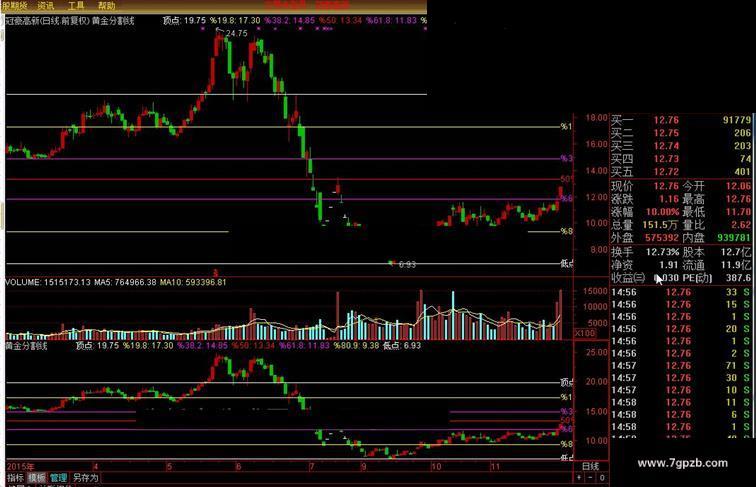Click the 今开 12.06 value

coord(738,186)
